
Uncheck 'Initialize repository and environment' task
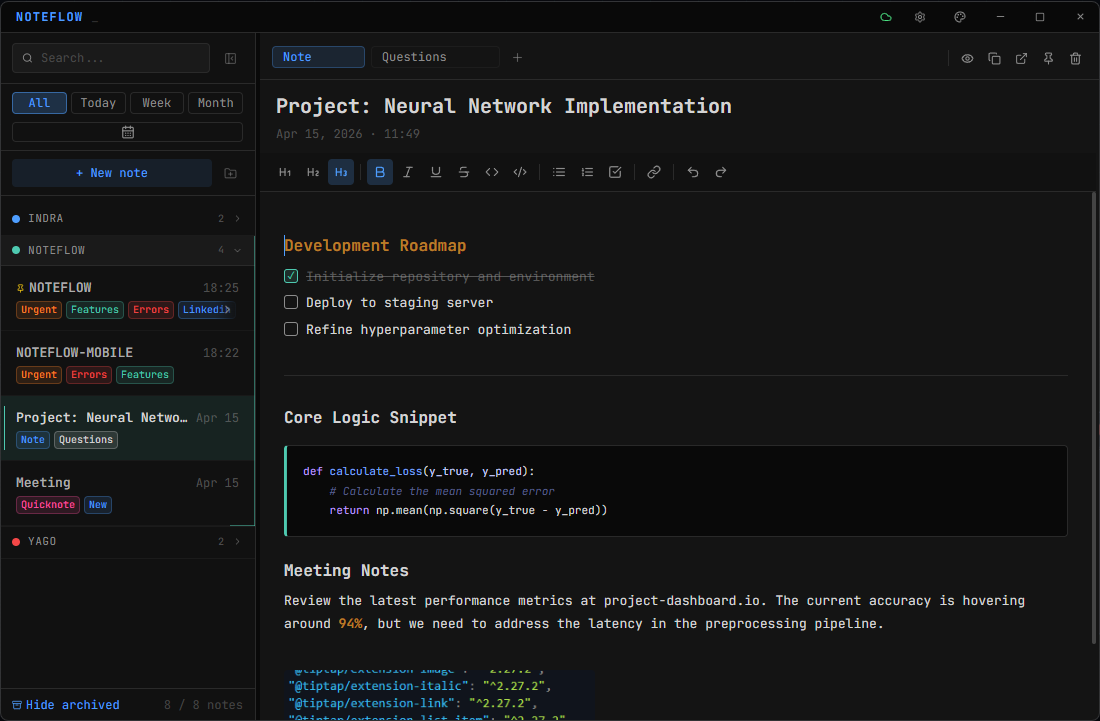[x=291, y=276]
